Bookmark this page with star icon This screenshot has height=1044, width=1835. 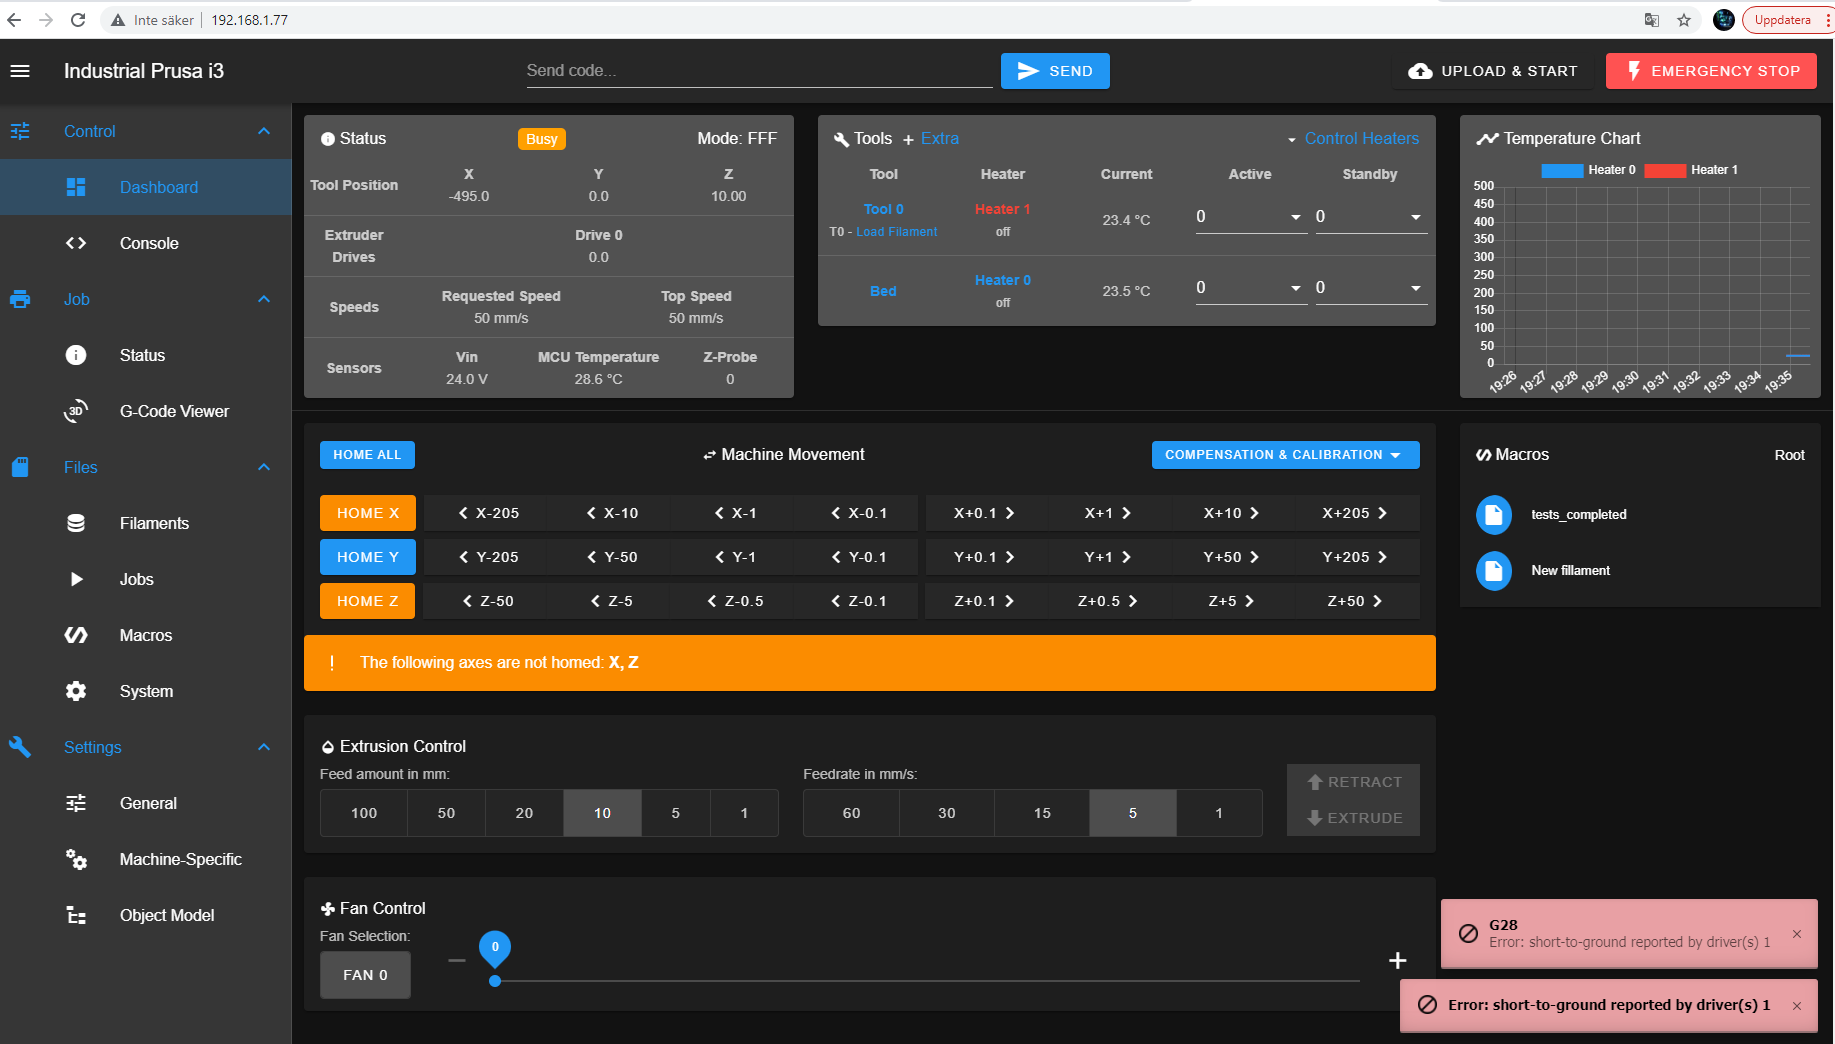click(1684, 20)
